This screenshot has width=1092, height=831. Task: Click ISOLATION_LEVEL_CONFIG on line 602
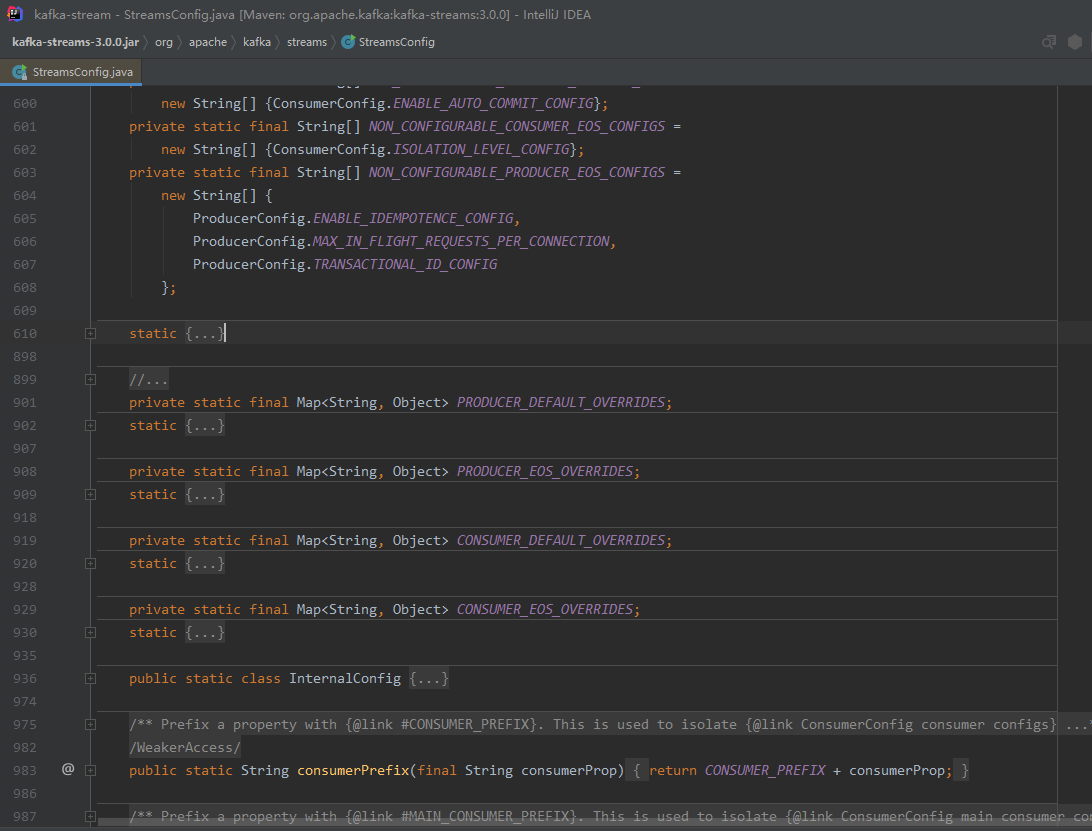click(481, 150)
